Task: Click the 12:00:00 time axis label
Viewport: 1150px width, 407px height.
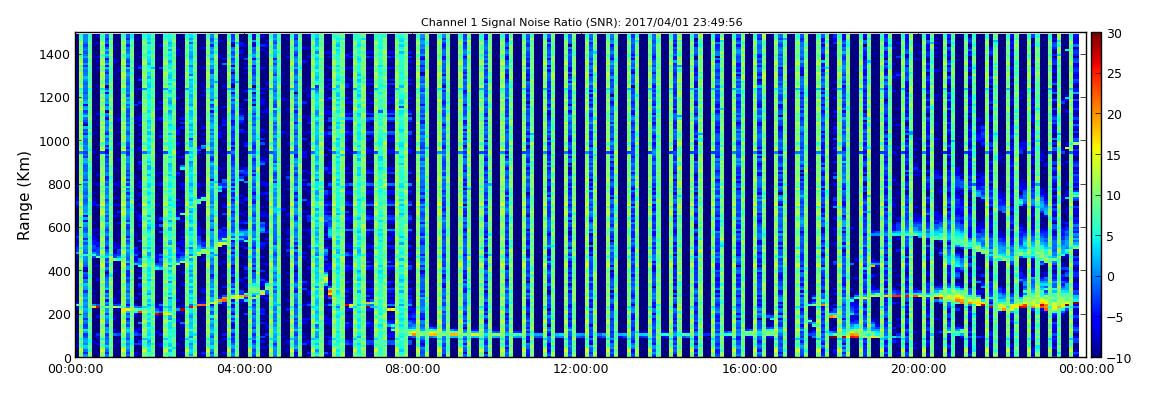Action: coord(579,370)
